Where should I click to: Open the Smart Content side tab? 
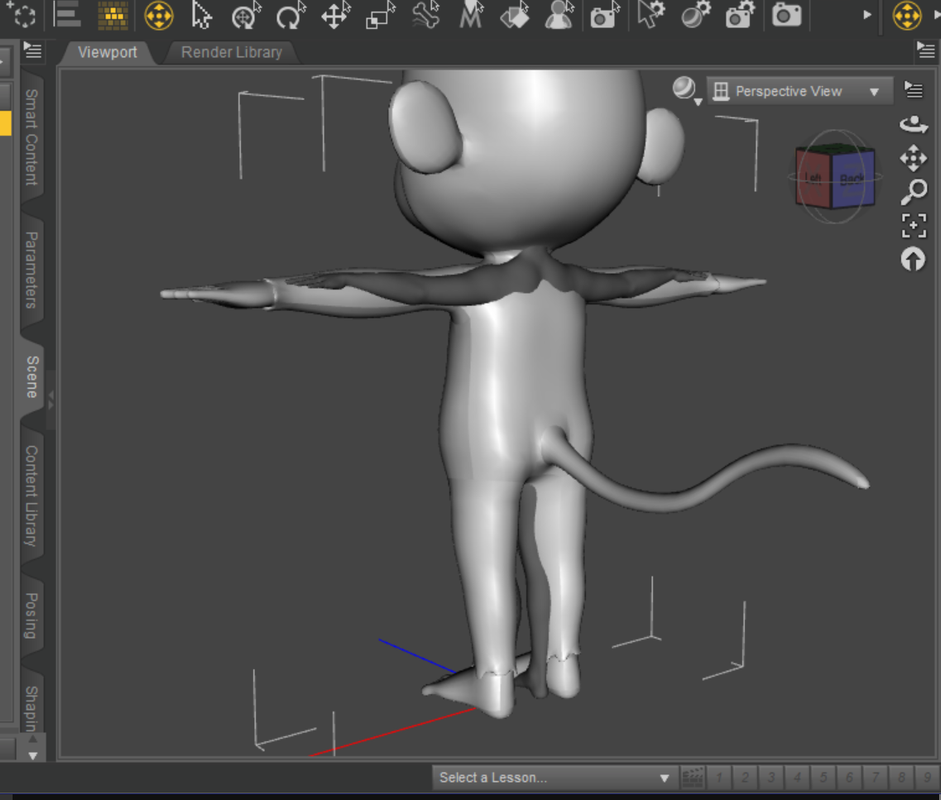[32, 137]
